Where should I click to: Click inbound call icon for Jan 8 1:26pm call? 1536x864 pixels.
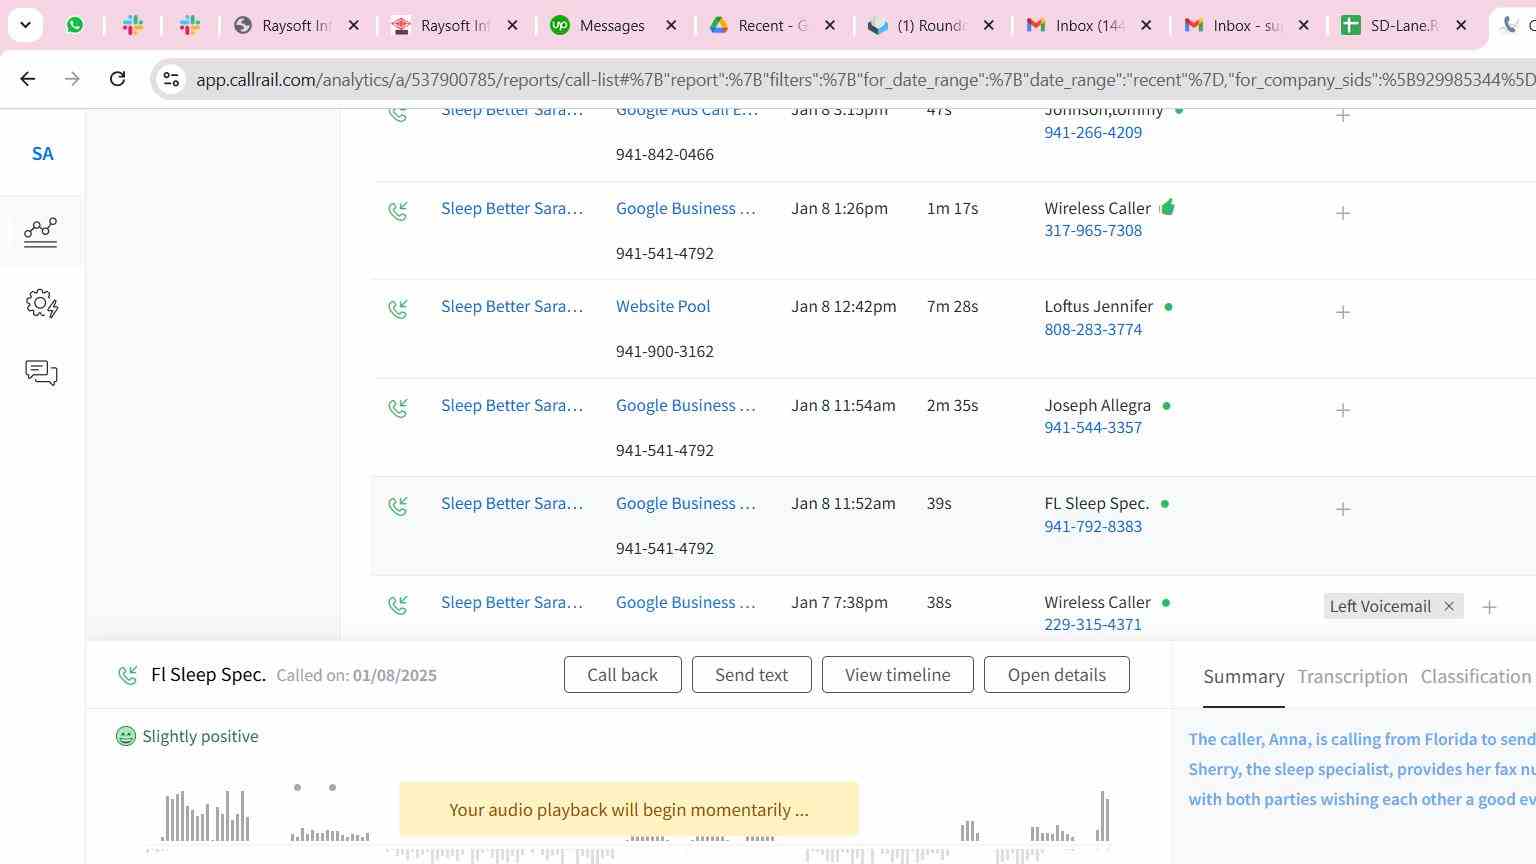pos(398,211)
